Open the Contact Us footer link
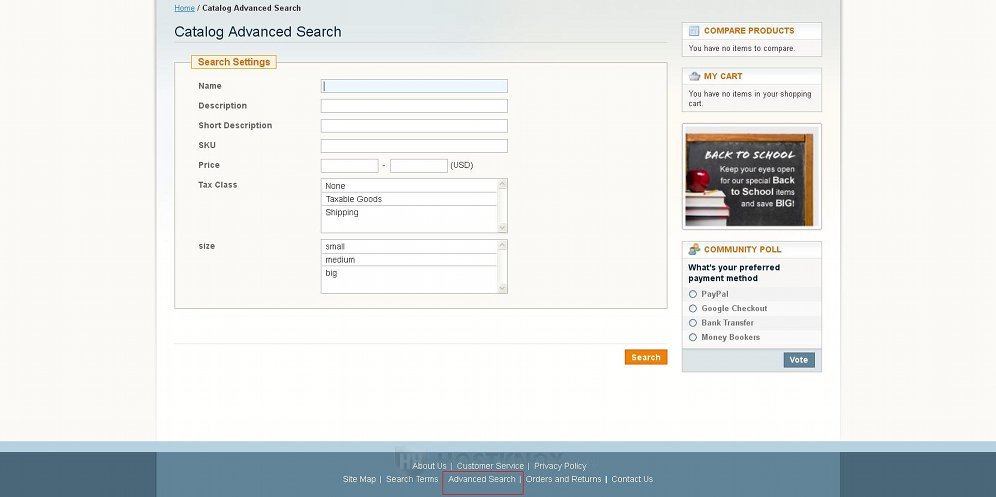 [632, 479]
